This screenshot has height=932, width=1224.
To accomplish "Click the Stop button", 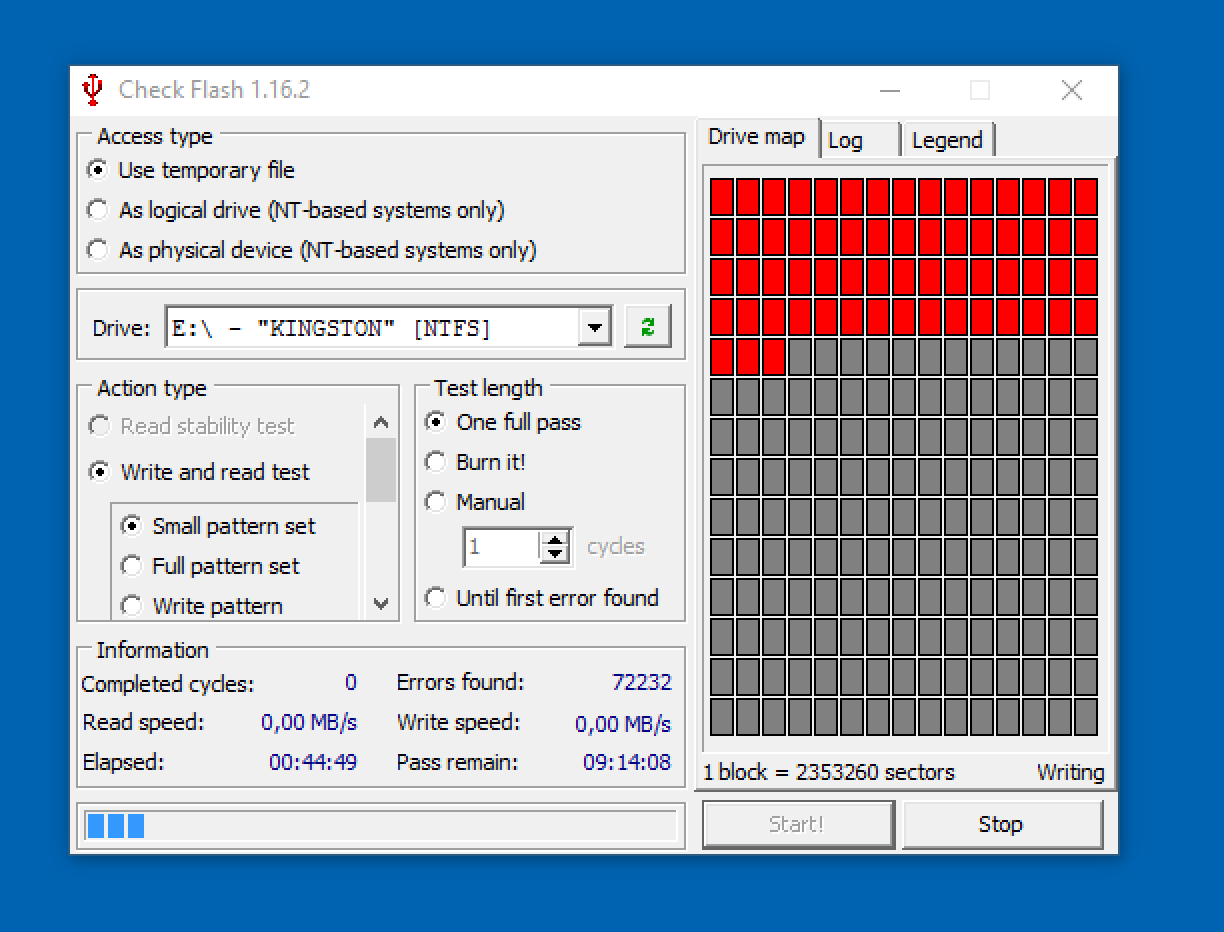I will tap(1002, 825).
